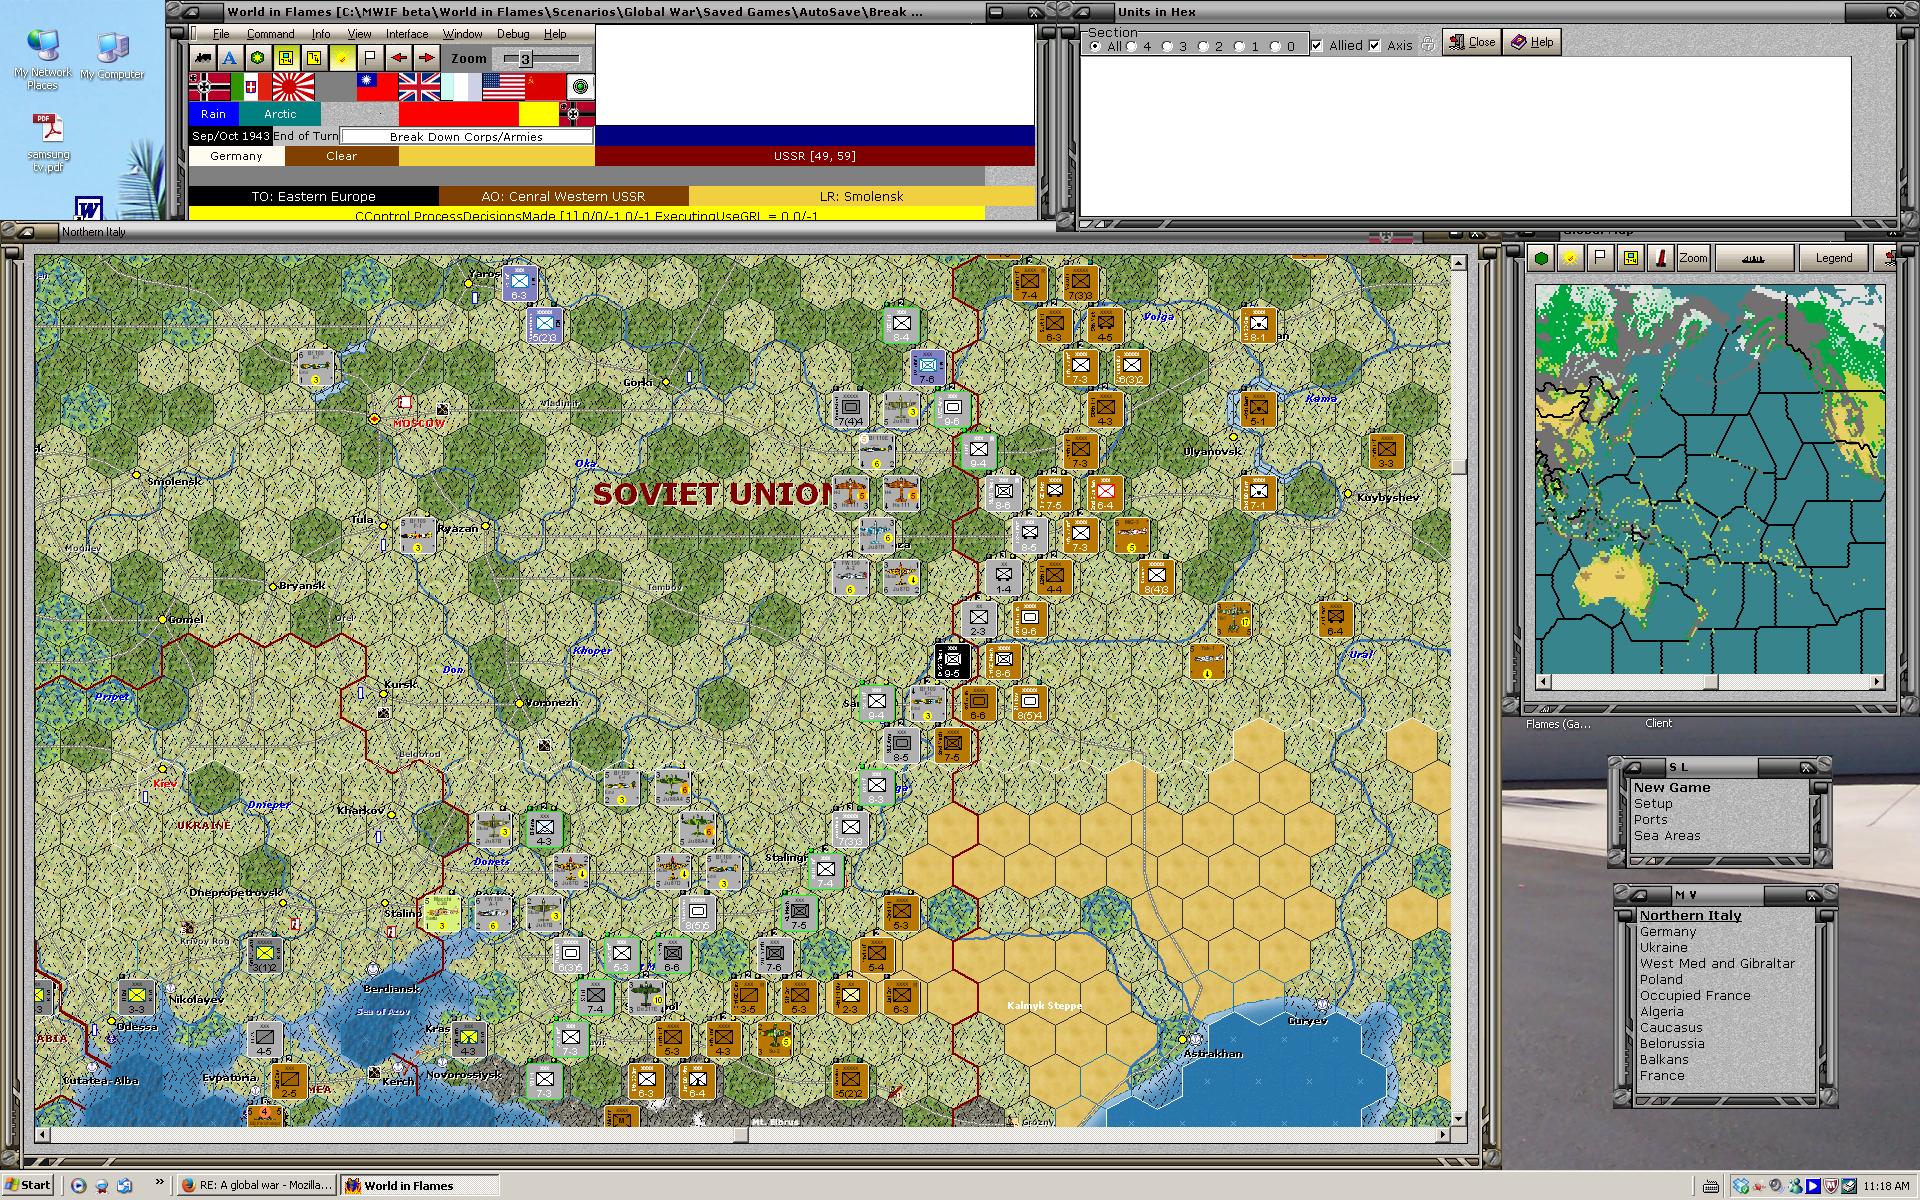The image size is (1920, 1200).
Task: Click the map horizontal scrollbar right arrow
Action: (1442, 1135)
